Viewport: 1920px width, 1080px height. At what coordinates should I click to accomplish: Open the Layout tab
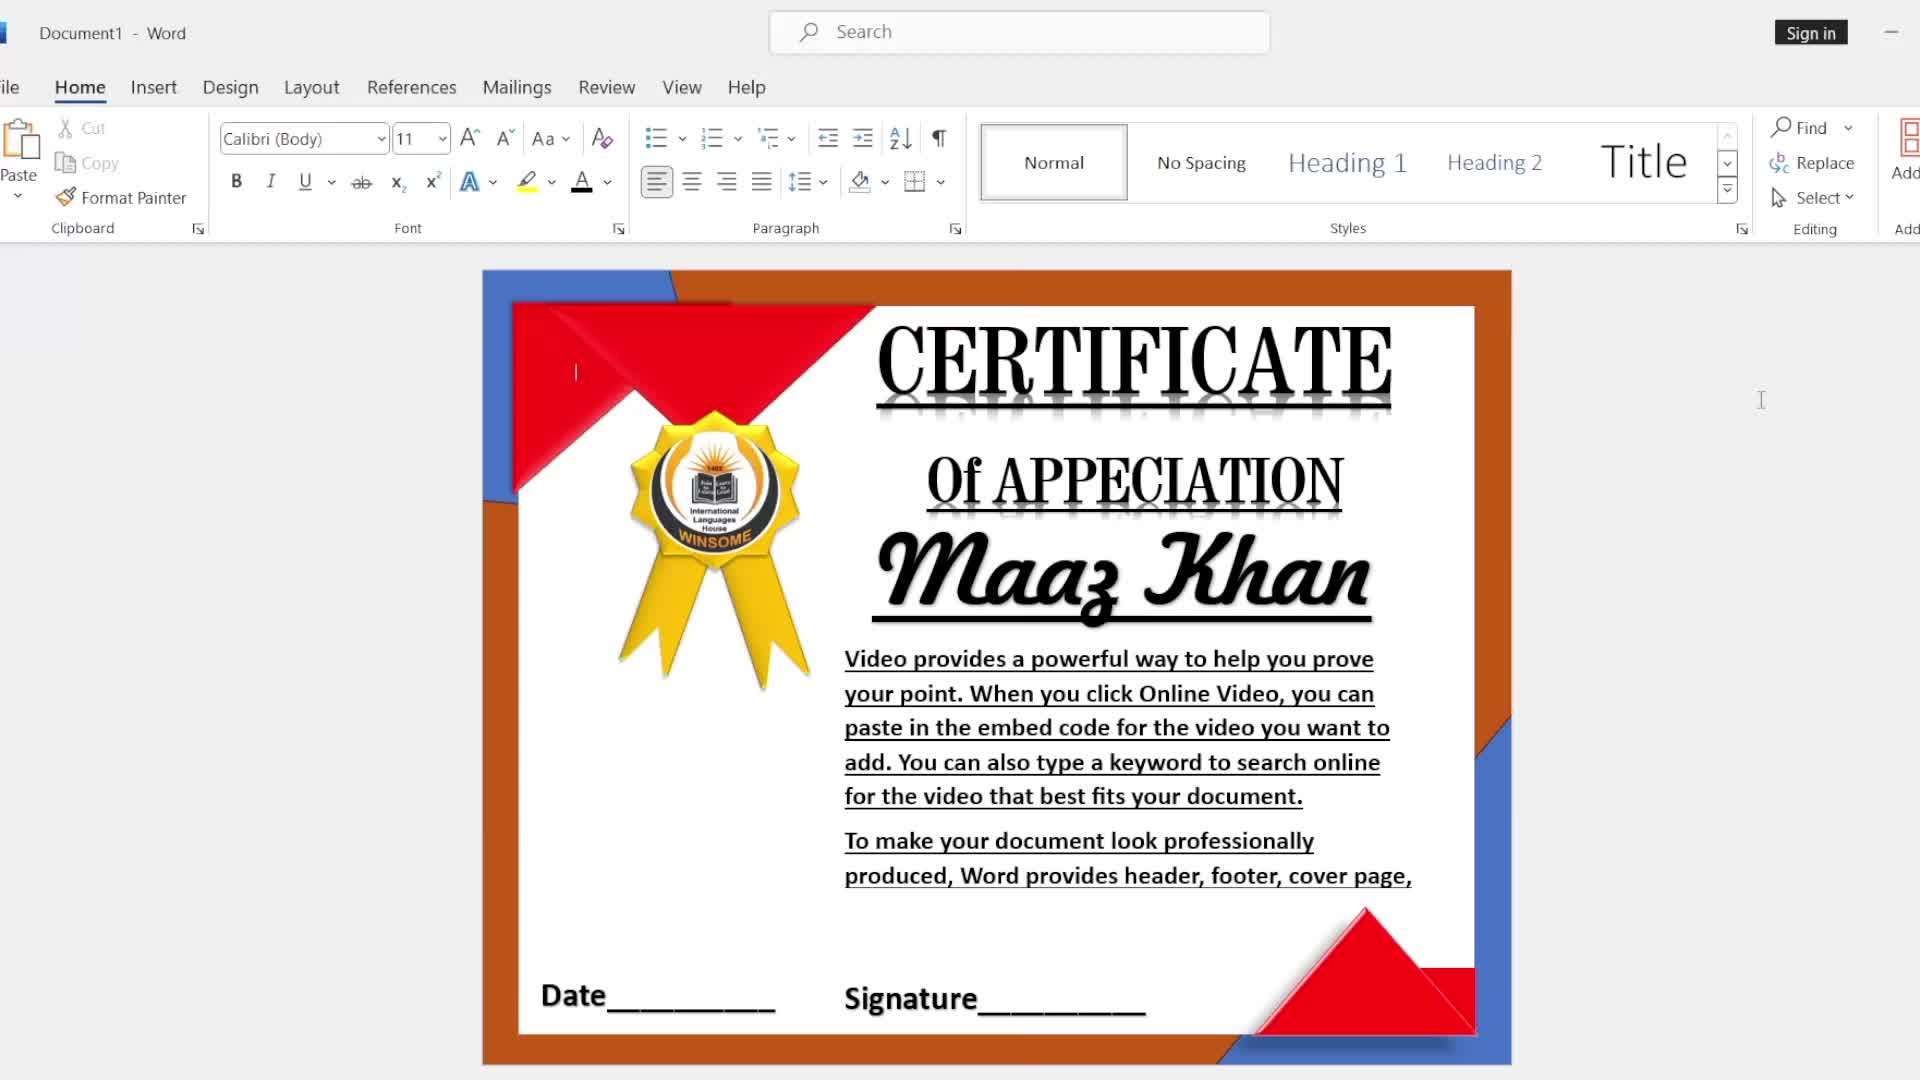[x=311, y=87]
